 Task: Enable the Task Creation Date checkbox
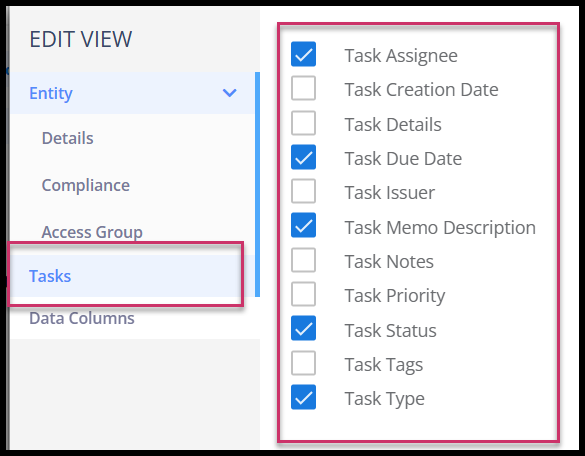pyautogui.click(x=303, y=88)
